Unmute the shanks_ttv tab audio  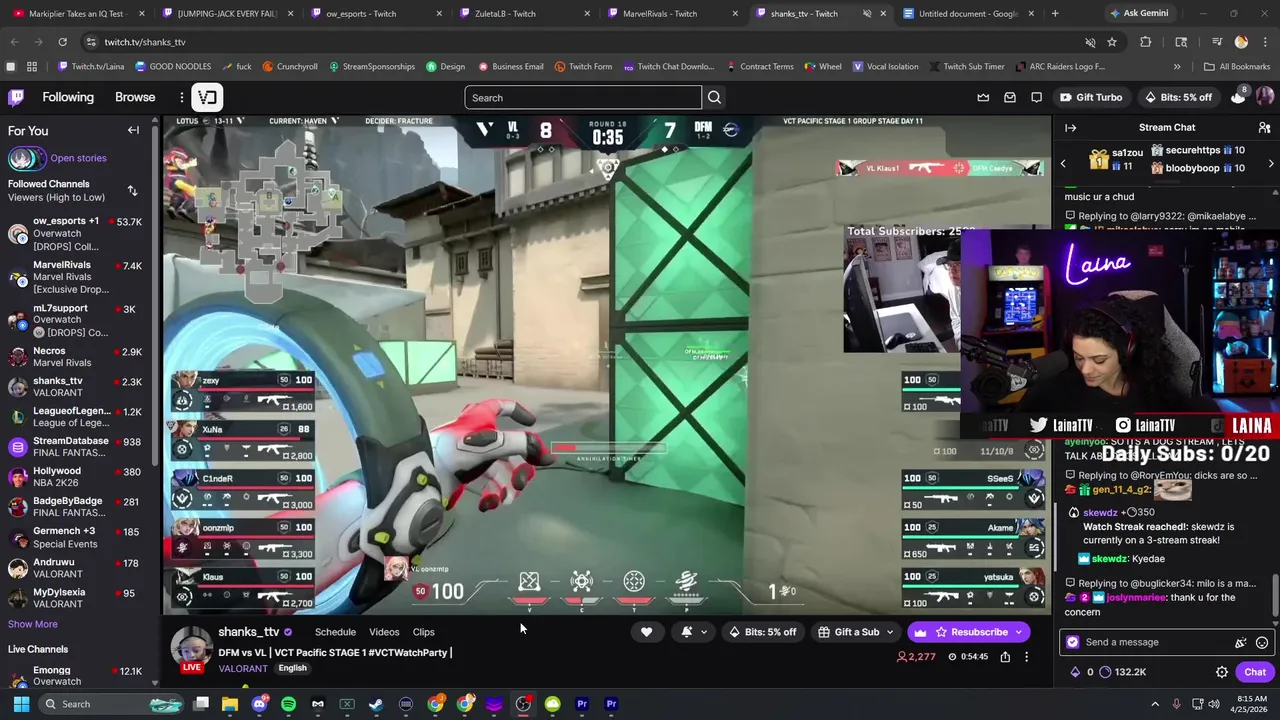point(866,14)
